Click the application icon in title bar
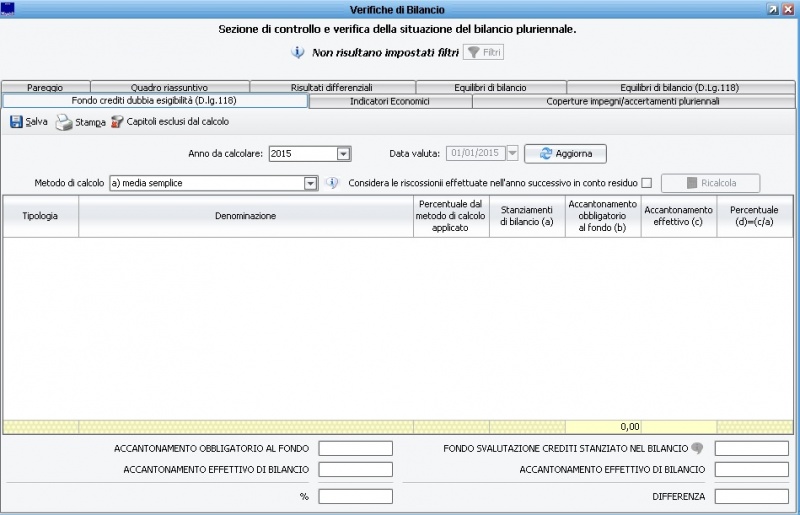The image size is (800, 515). pyautogui.click(x=8, y=9)
